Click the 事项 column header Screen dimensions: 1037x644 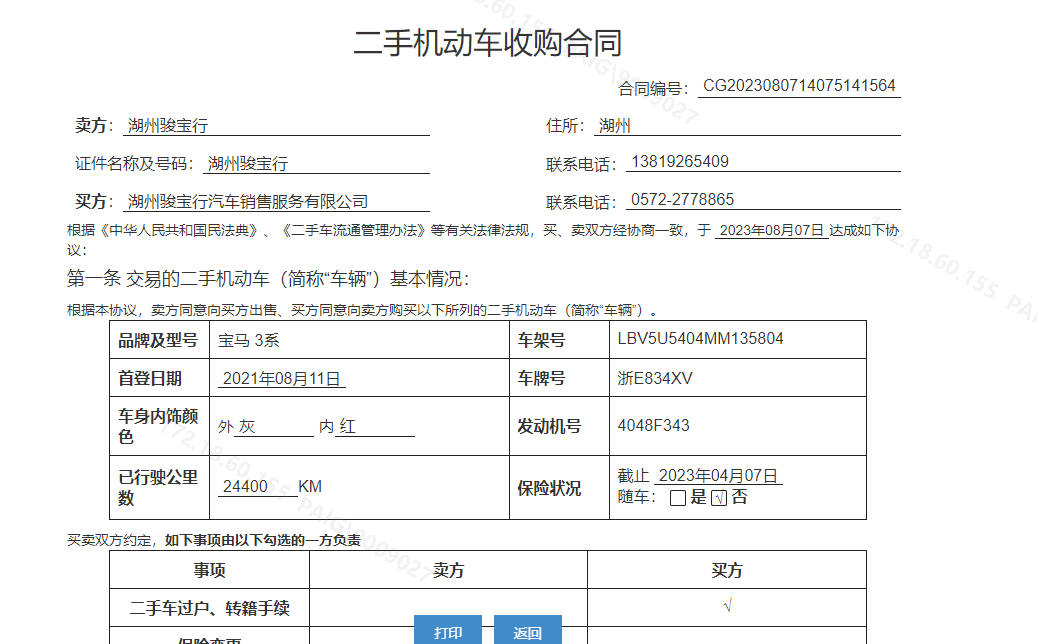210,570
